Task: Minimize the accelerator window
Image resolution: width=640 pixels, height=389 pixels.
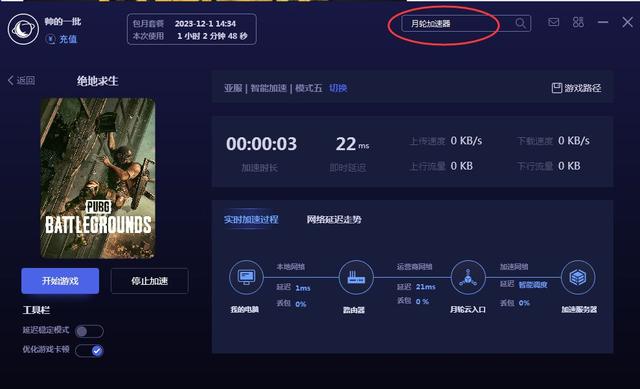Action: [603, 22]
